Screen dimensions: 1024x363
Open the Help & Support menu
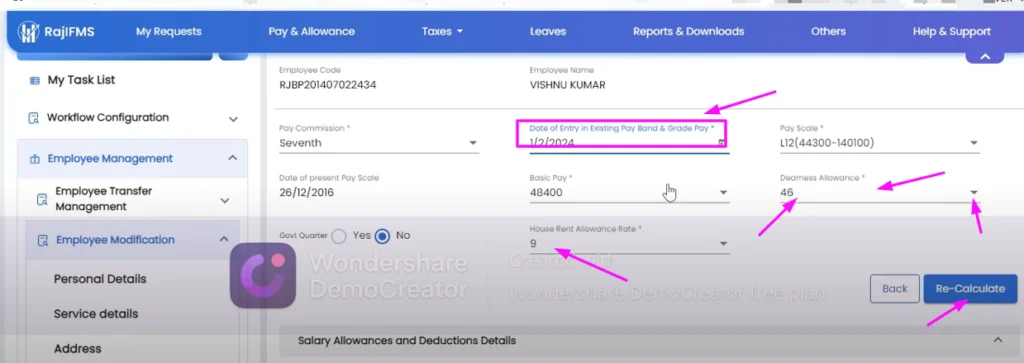tap(952, 31)
